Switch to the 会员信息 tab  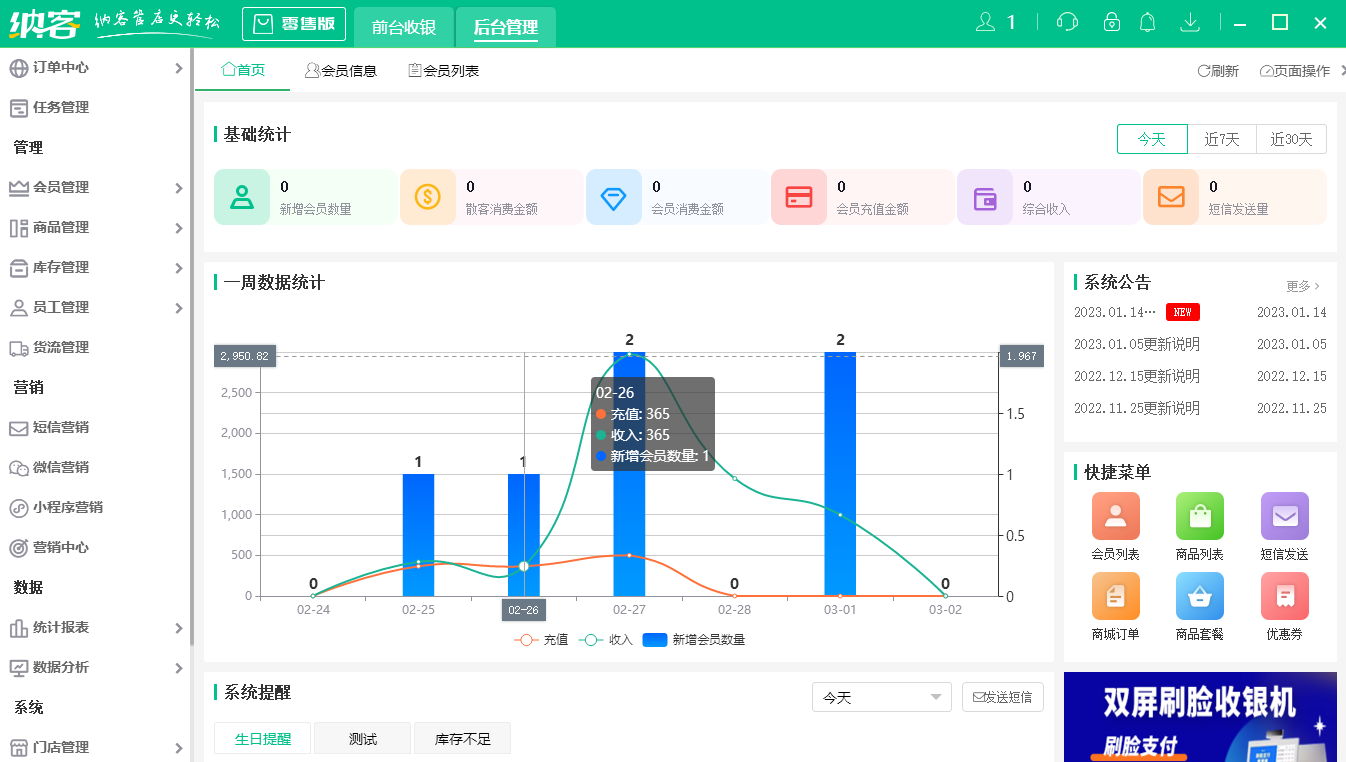(341, 70)
